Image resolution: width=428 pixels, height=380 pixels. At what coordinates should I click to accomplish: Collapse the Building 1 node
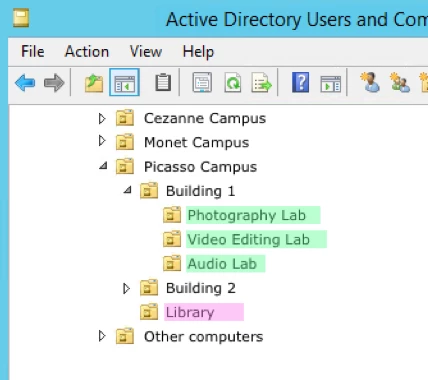click(x=127, y=190)
